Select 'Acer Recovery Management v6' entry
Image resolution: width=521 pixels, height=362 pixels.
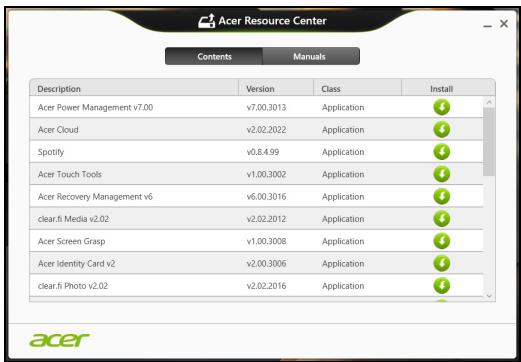pyautogui.click(x=95, y=197)
